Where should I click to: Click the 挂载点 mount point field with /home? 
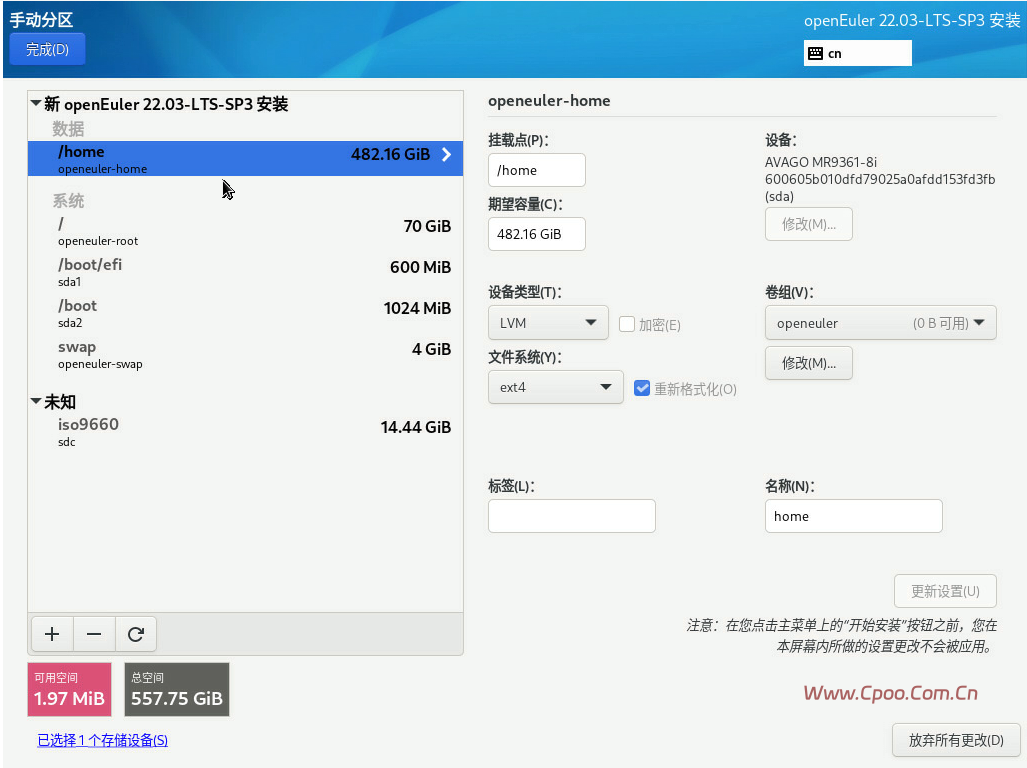pyautogui.click(x=536, y=170)
